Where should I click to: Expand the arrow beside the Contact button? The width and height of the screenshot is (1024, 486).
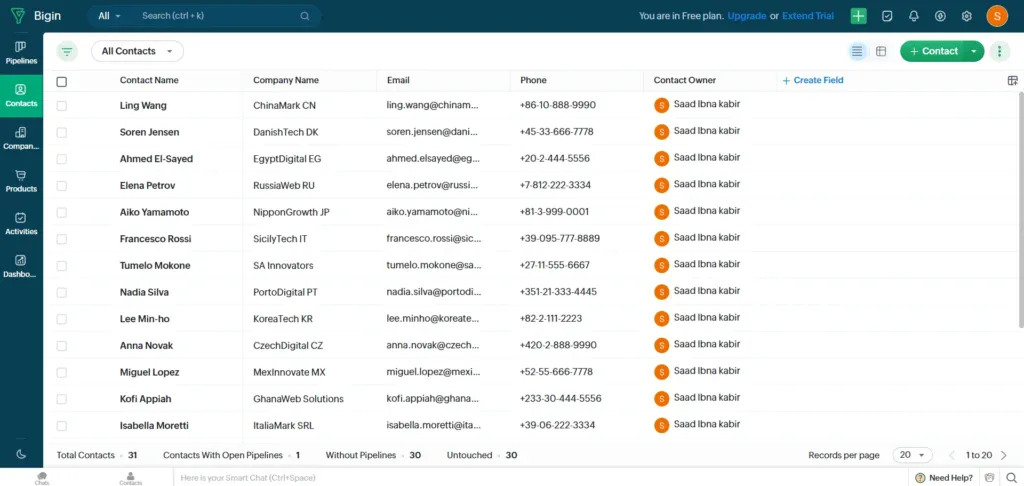(974, 51)
